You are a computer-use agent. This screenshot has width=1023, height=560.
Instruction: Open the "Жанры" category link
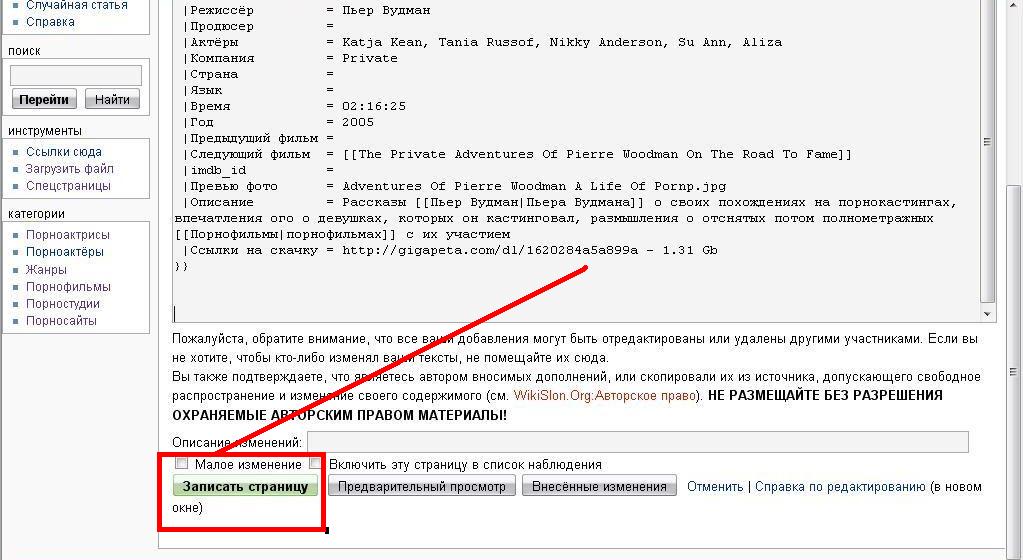(x=47, y=270)
